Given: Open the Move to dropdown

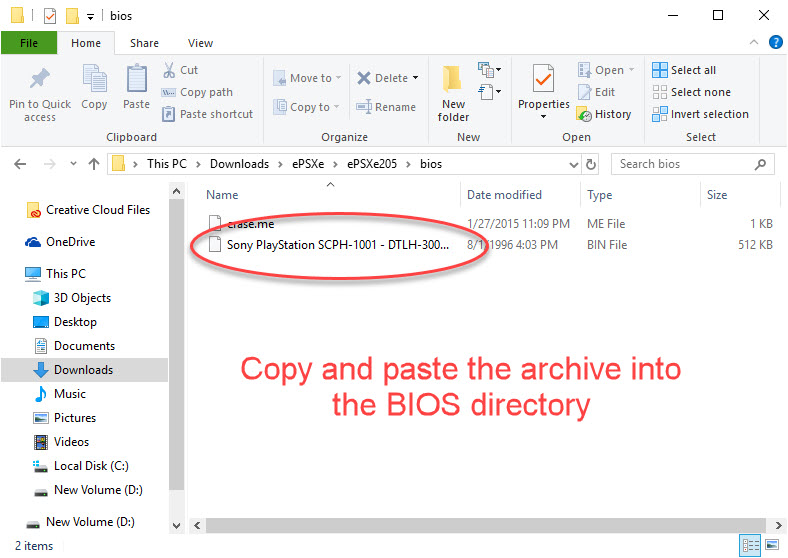Looking at the screenshot, I should pyautogui.click(x=307, y=78).
